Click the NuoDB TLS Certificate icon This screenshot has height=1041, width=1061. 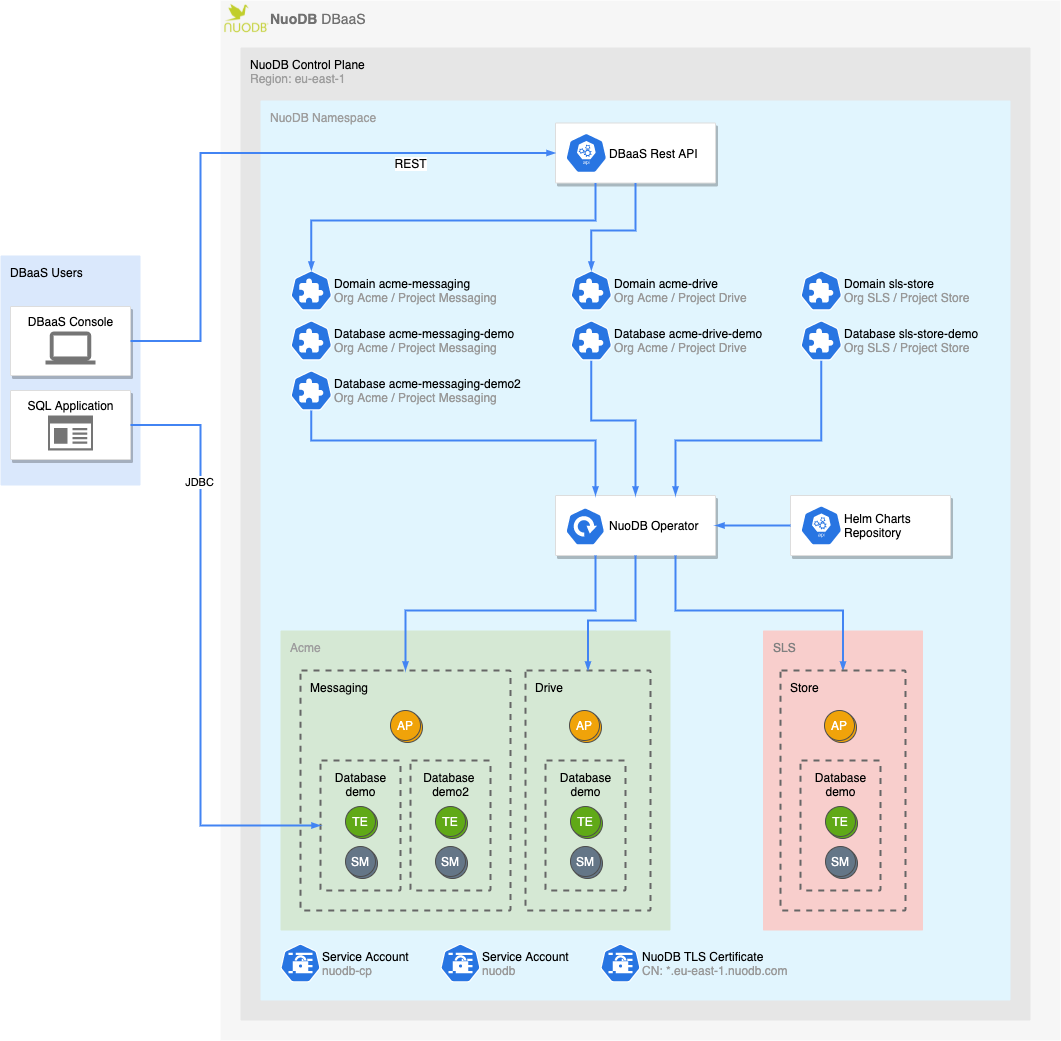(x=620, y=963)
